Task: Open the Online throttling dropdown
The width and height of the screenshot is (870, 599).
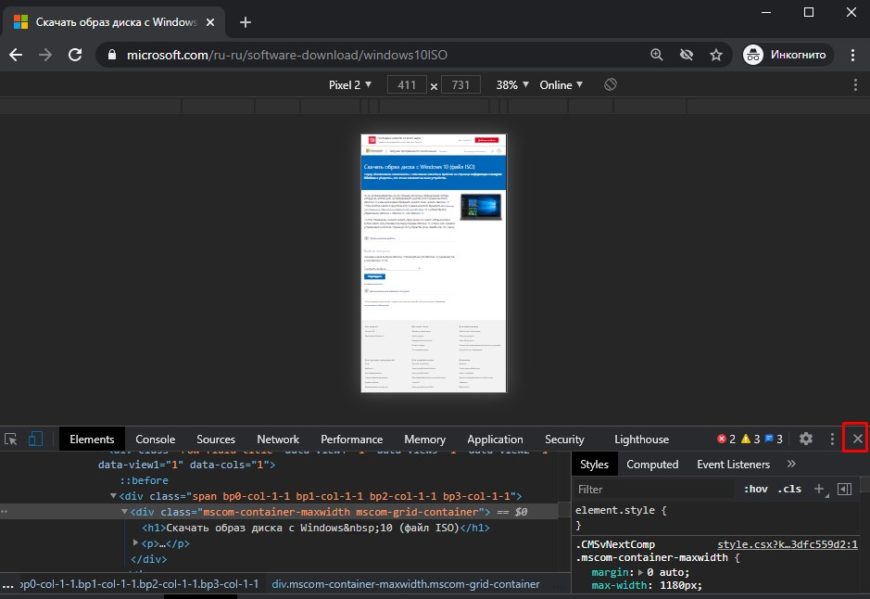Action: coord(561,85)
